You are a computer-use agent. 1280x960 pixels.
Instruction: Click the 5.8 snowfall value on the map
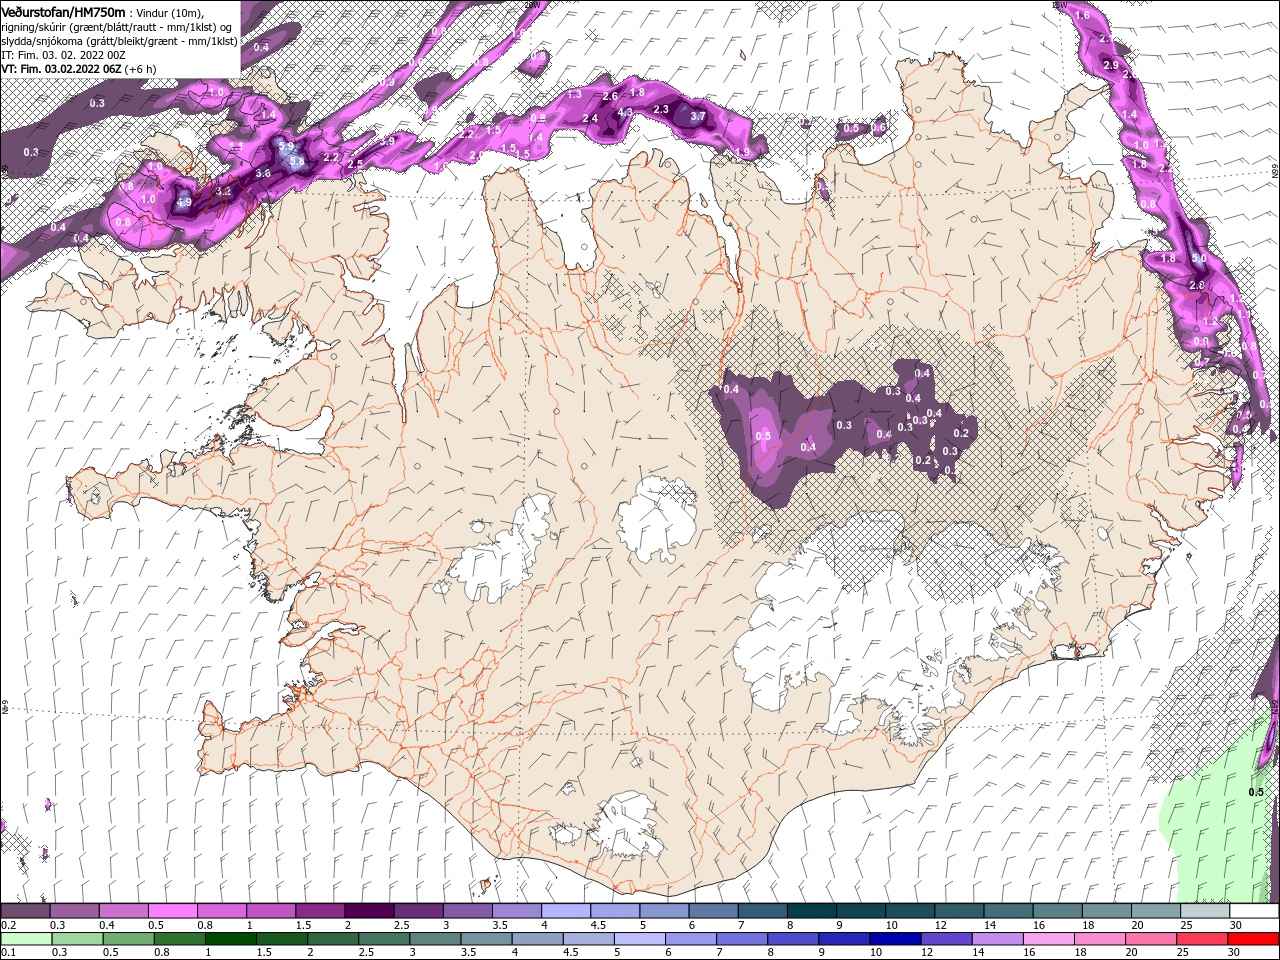pos(296,160)
